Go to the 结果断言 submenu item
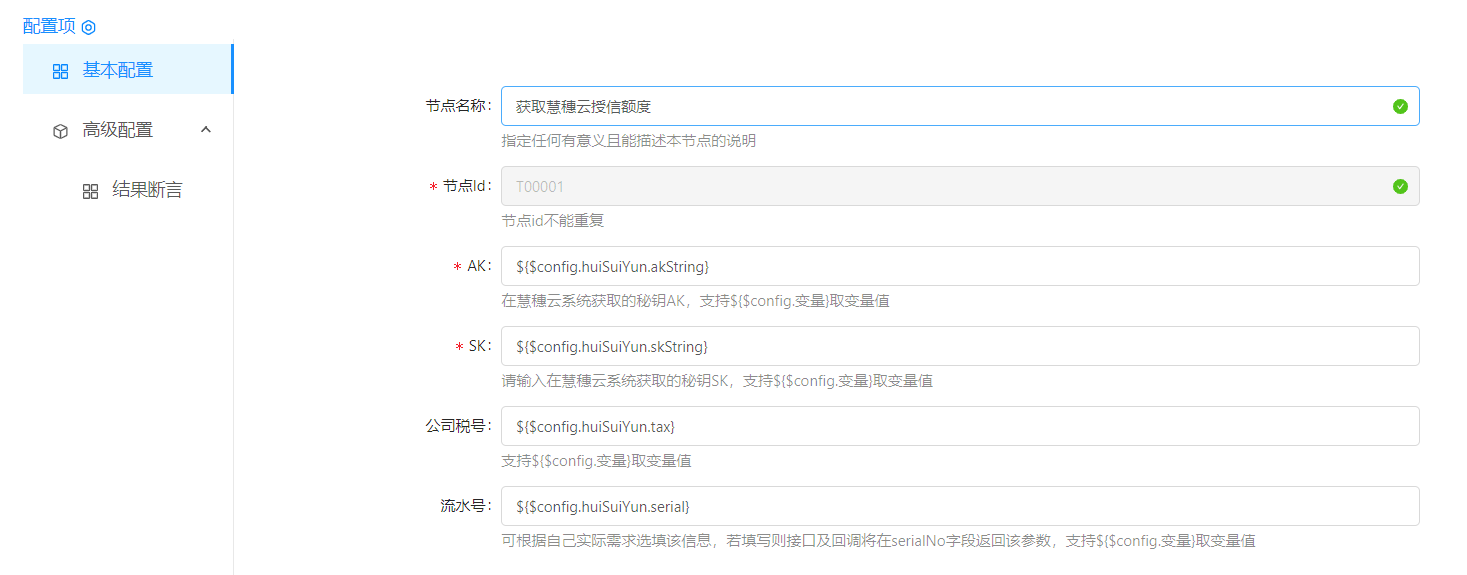Image resolution: width=1467 pixels, height=575 pixels. click(x=147, y=190)
